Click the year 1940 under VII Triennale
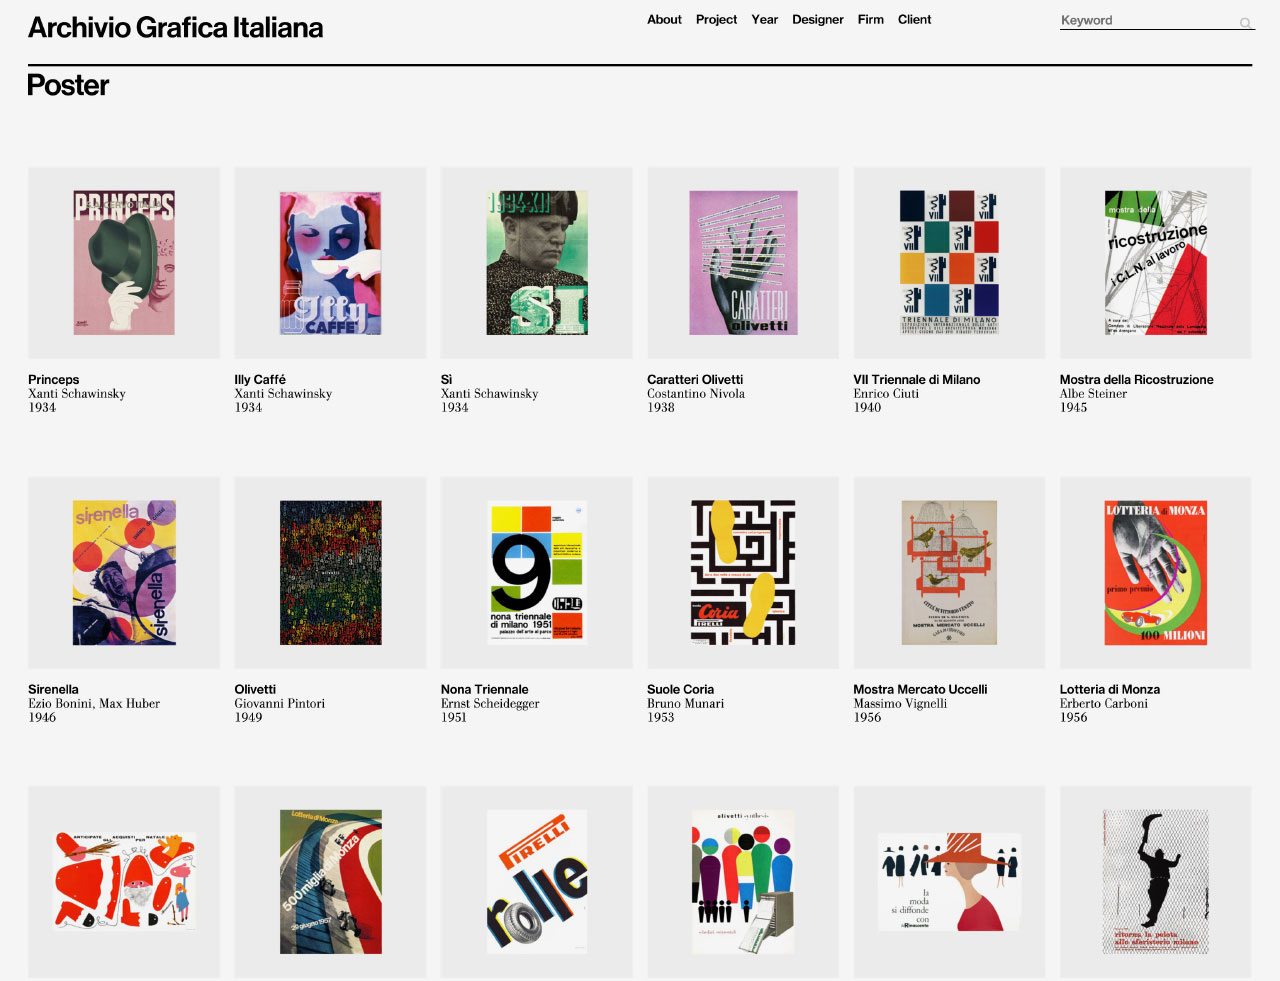Screen dimensions: 1280x981 (x=867, y=408)
